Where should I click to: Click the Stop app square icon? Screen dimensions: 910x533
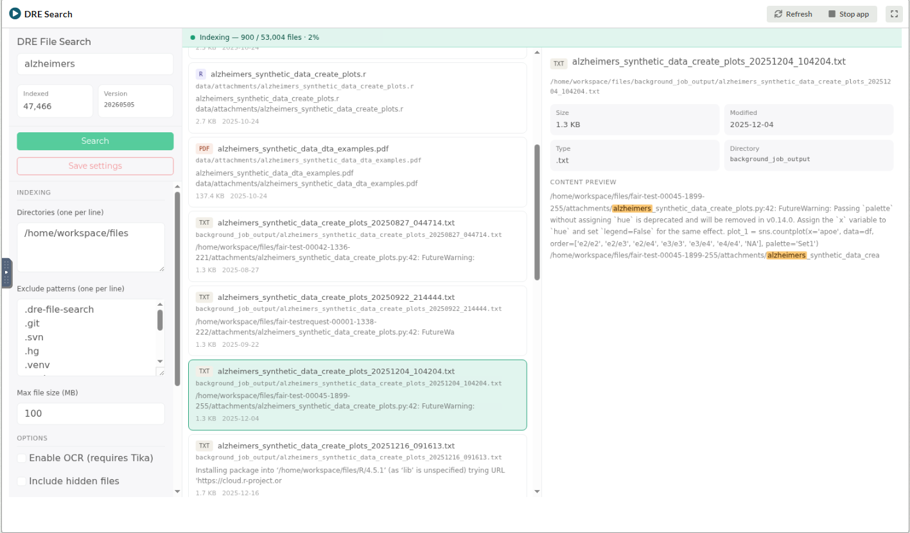click(832, 14)
